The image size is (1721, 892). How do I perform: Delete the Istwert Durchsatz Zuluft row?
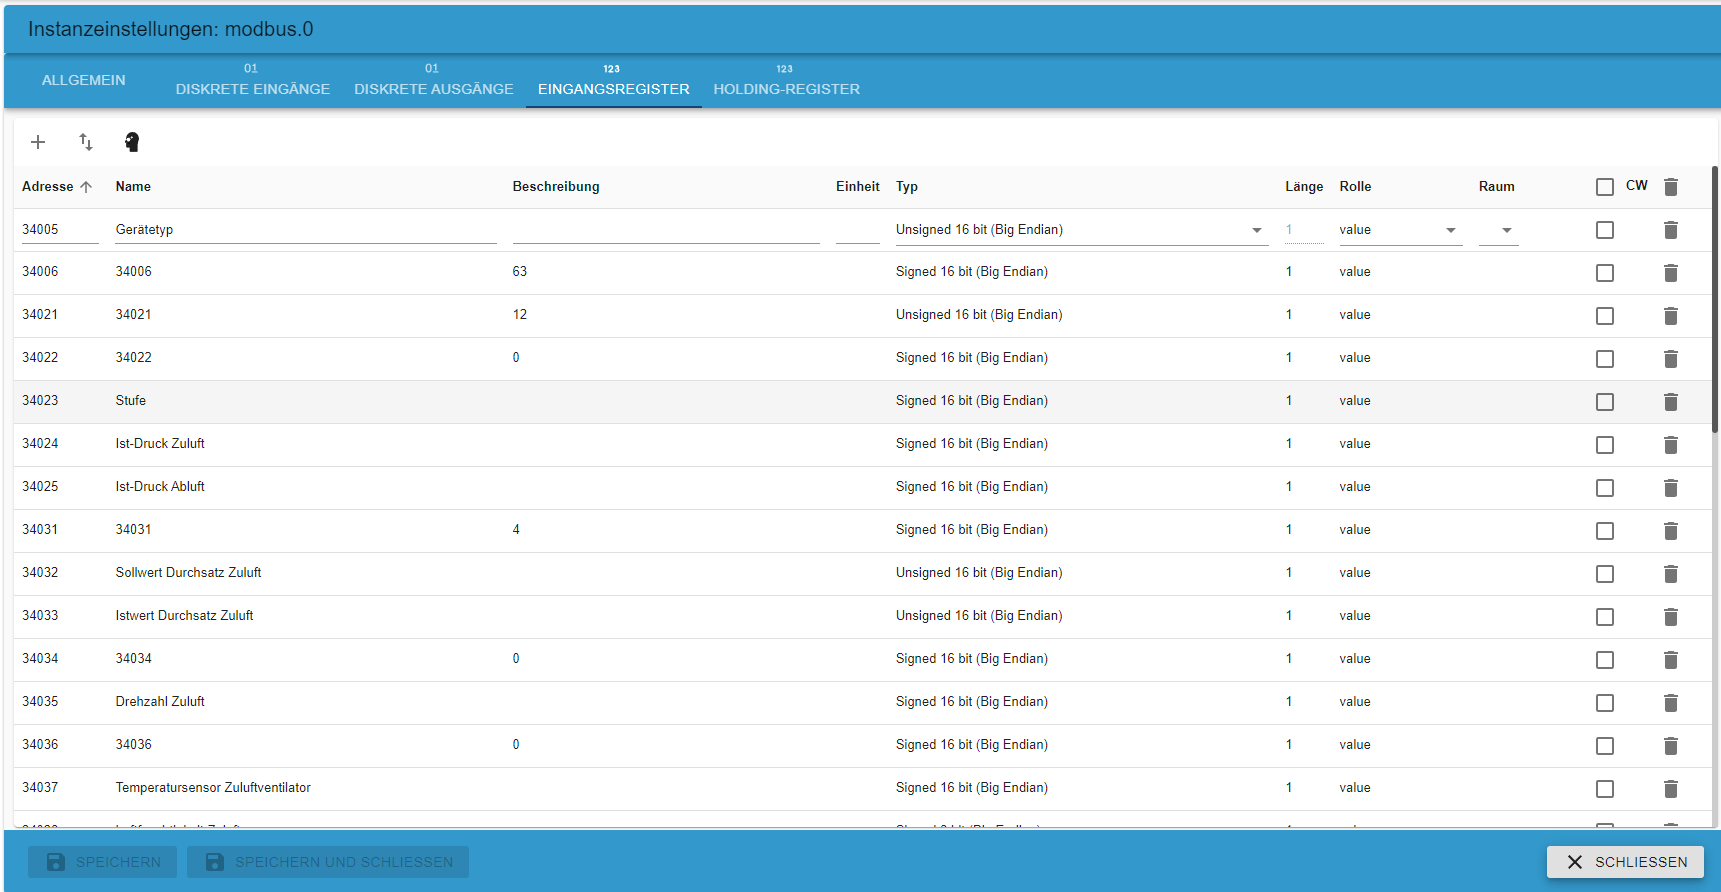coord(1671,617)
